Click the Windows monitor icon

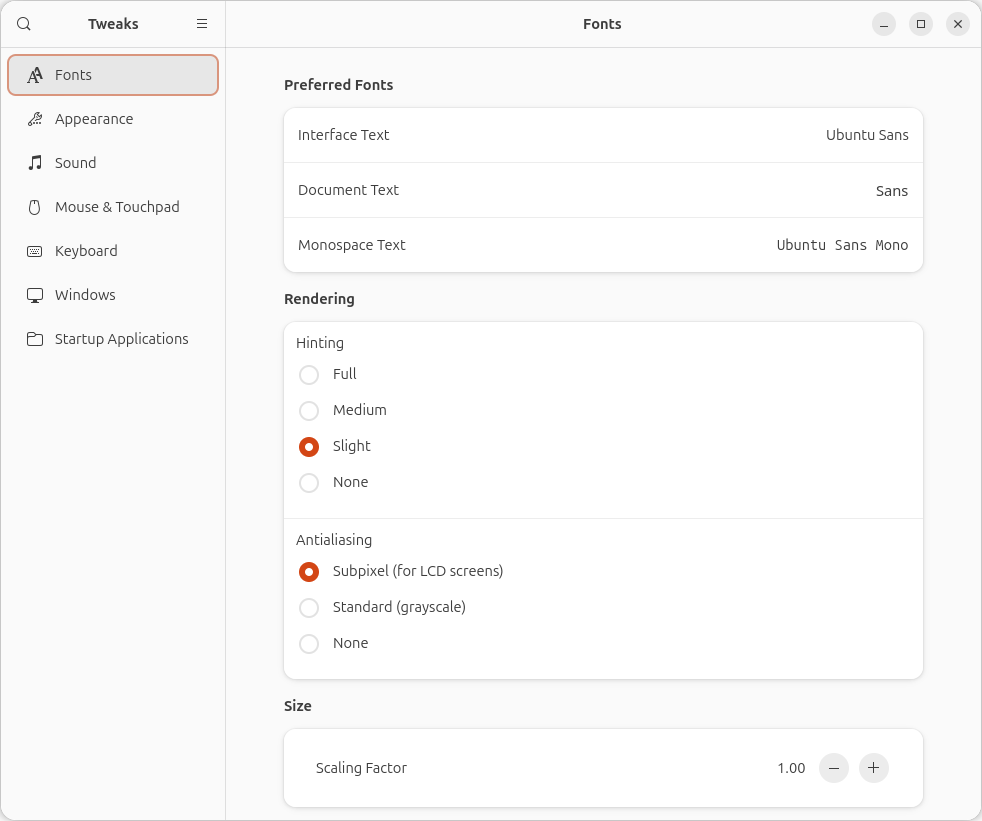click(x=35, y=295)
